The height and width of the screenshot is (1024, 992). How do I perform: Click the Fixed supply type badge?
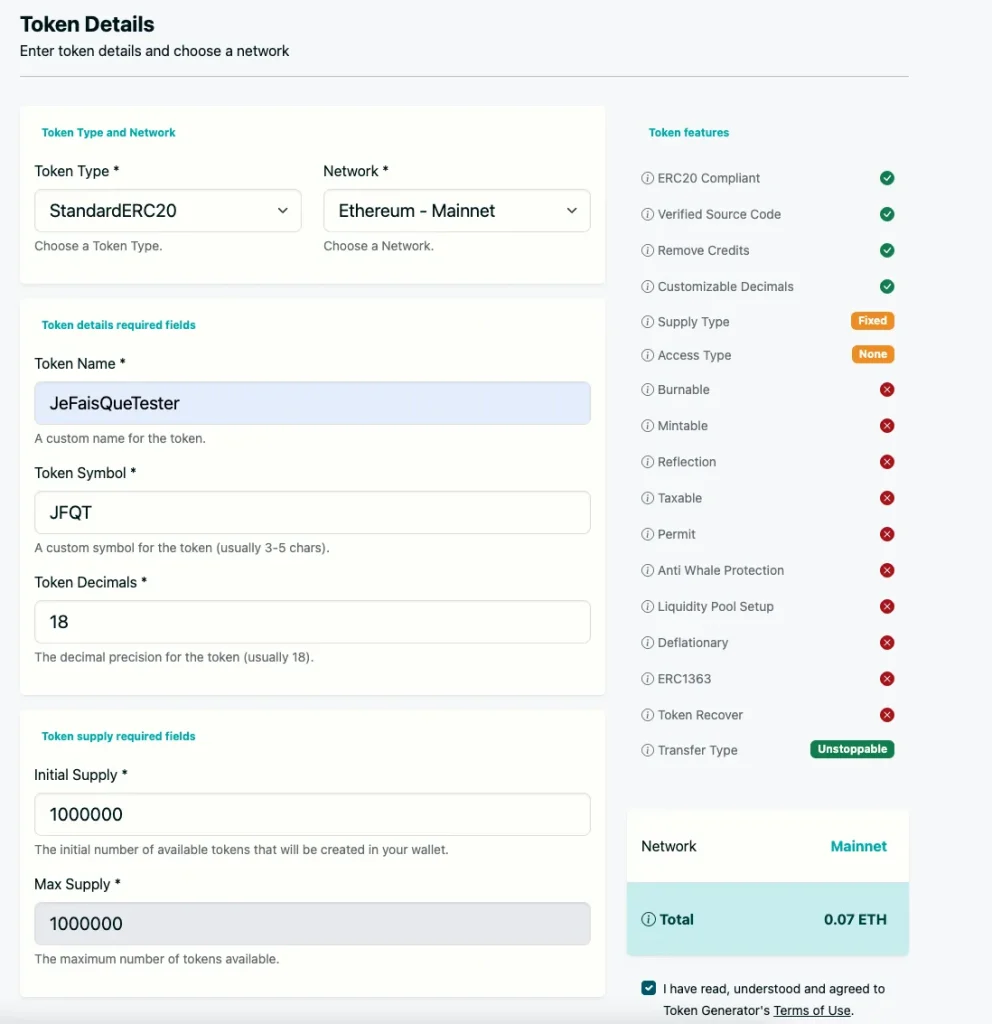872,321
